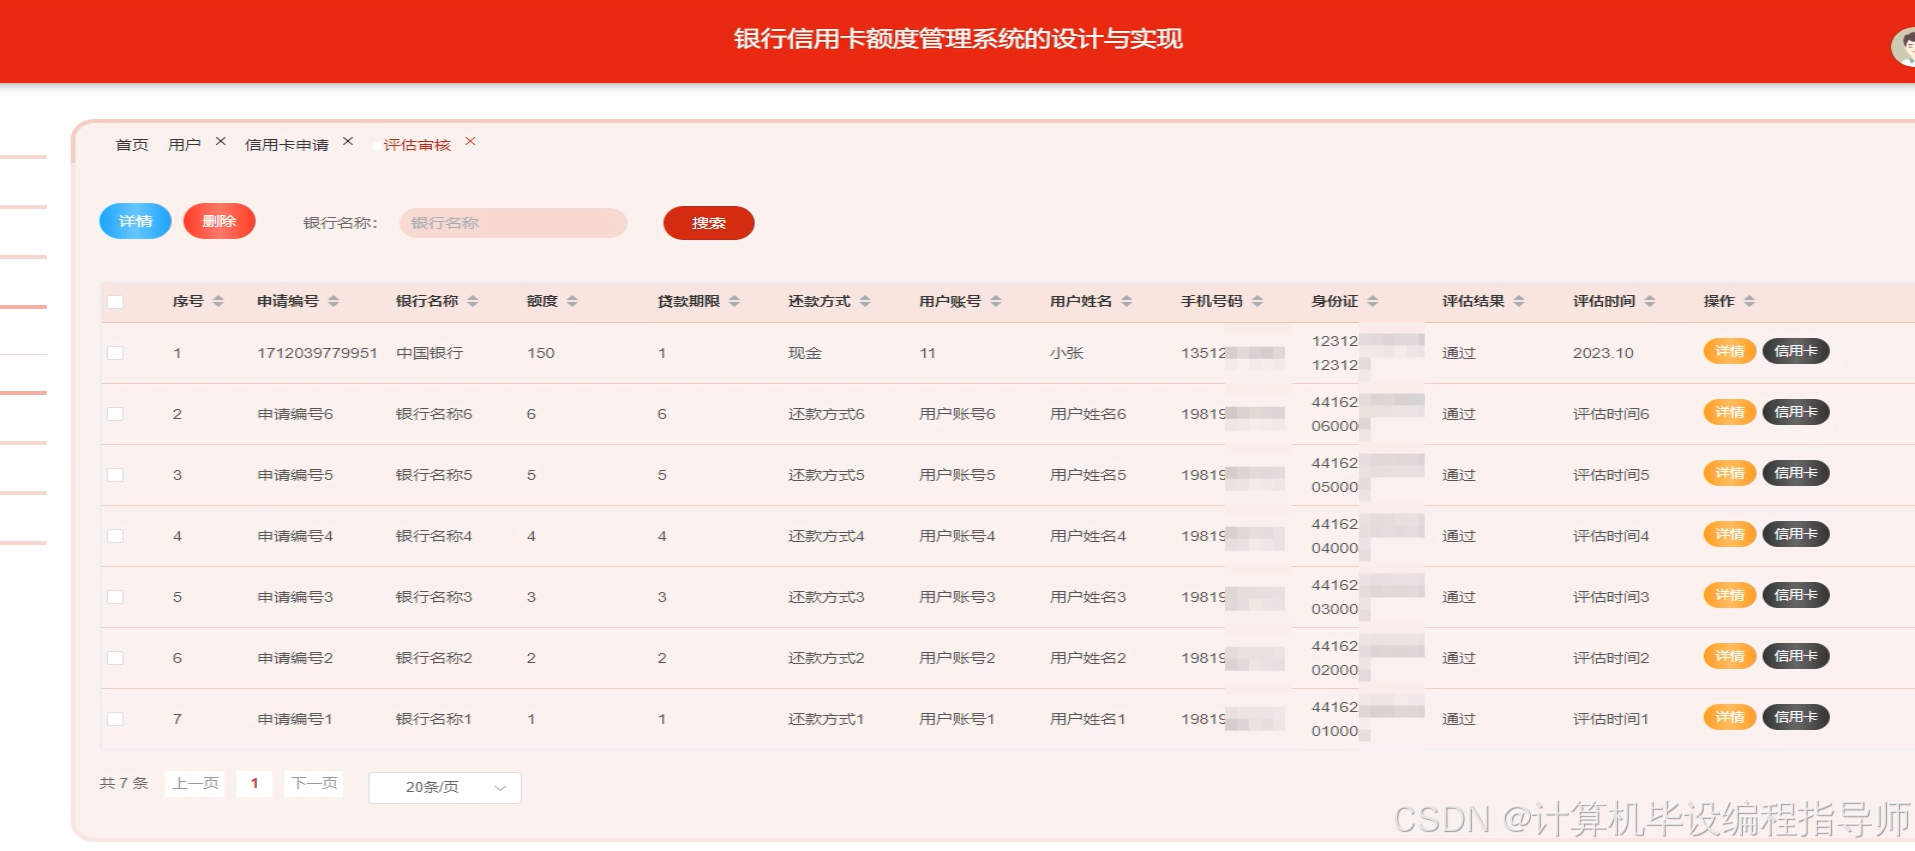Check the 申请编号3 row checkbox
The height and width of the screenshot is (851, 1915).
pos(115,597)
